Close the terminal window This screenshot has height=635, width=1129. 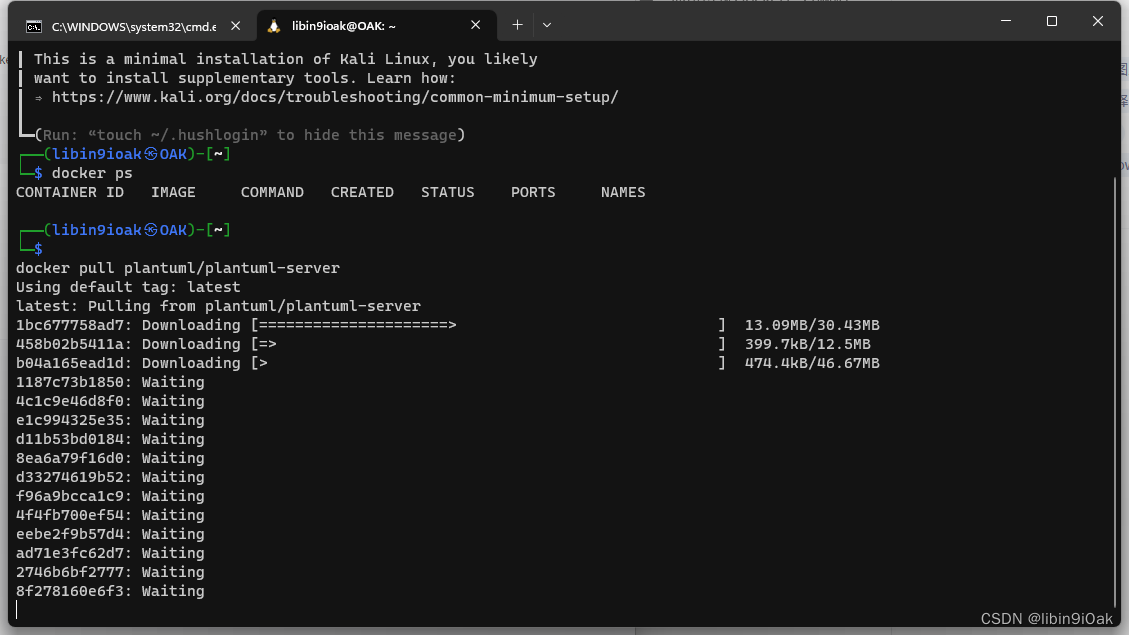1098,21
